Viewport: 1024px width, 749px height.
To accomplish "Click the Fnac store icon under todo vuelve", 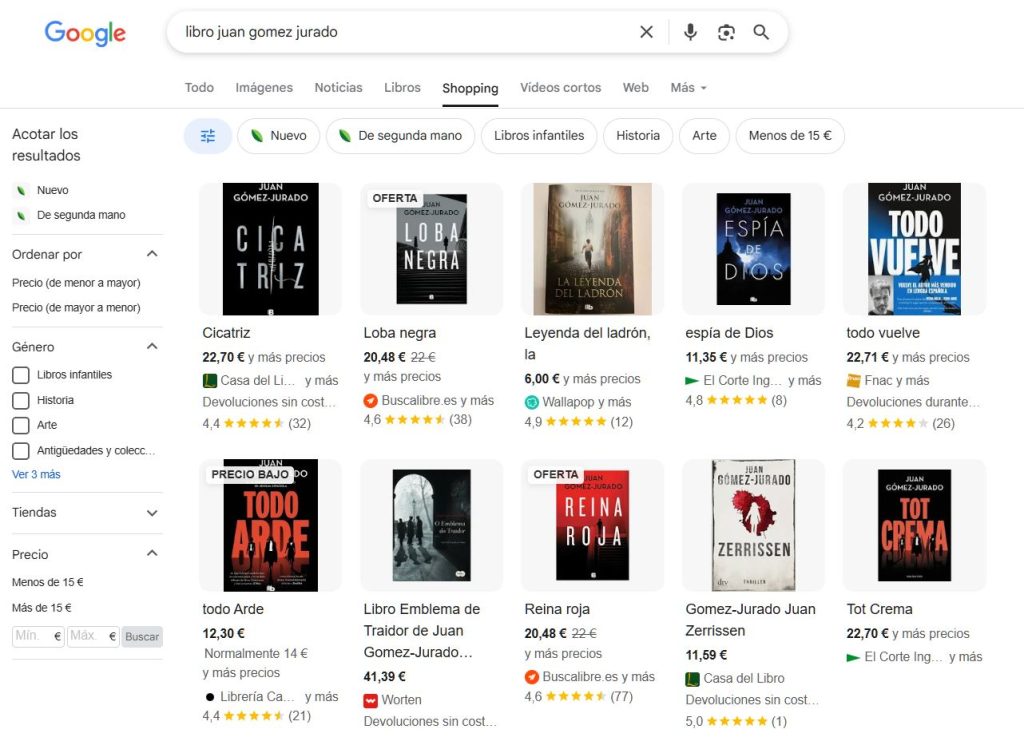I will pos(853,380).
